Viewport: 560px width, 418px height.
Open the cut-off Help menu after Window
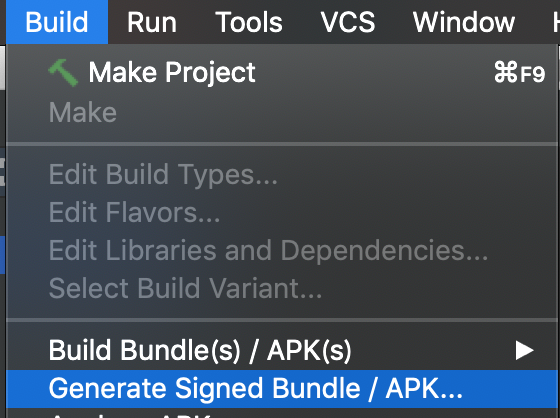point(556,22)
